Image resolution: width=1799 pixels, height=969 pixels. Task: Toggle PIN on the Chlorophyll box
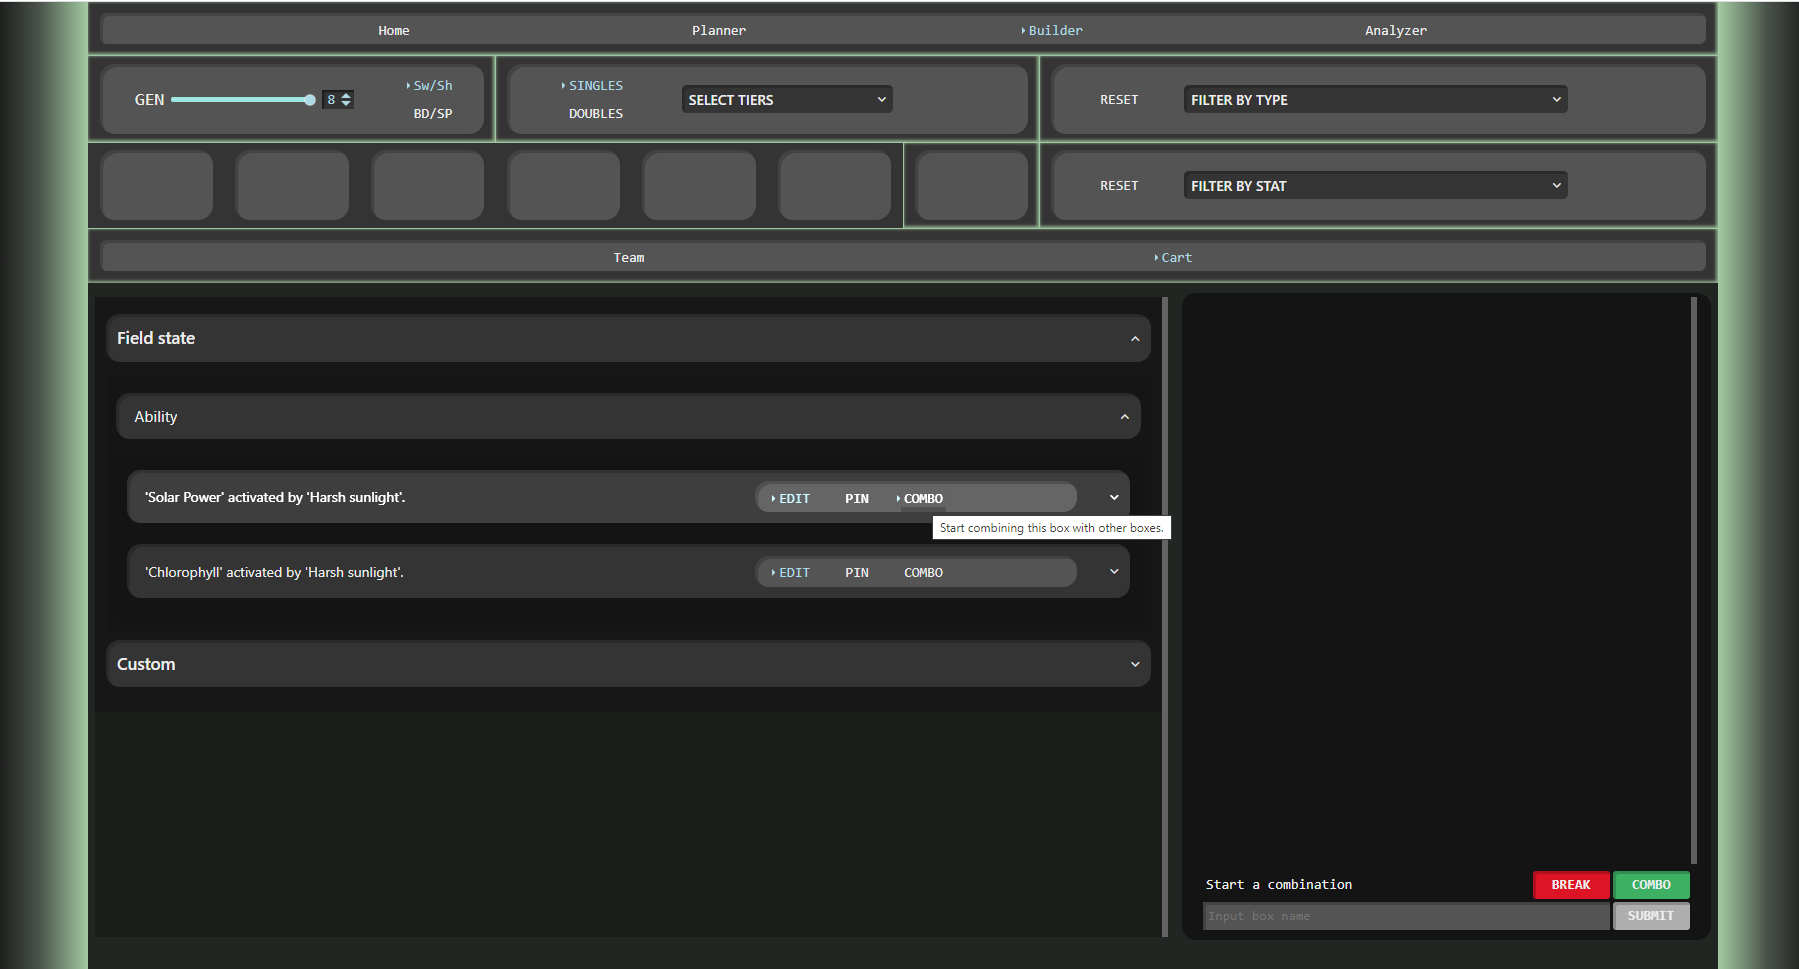coord(857,573)
